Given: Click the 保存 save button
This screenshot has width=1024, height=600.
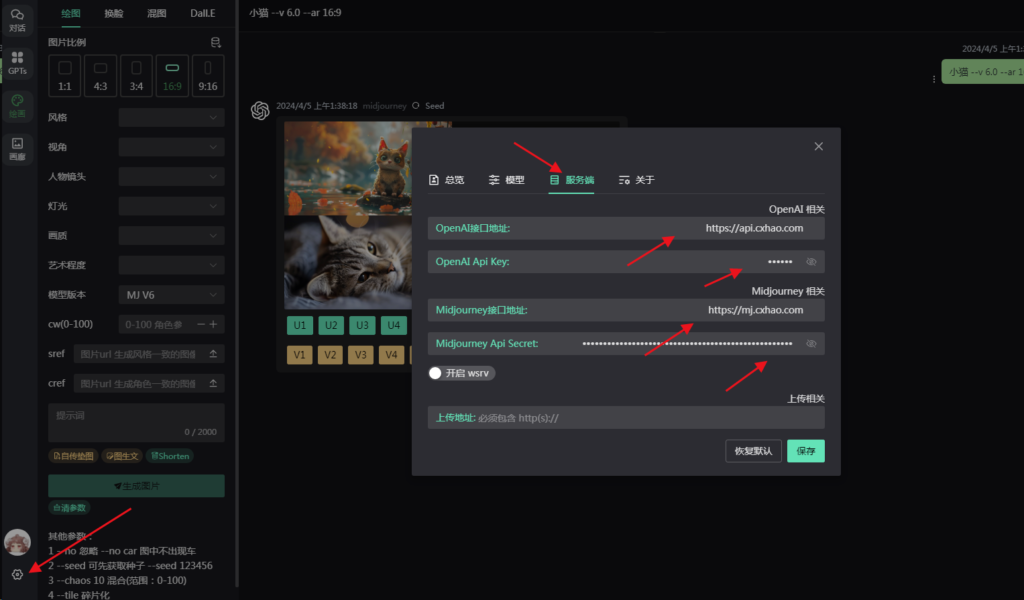Looking at the screenshot, I should click(805, 451).
